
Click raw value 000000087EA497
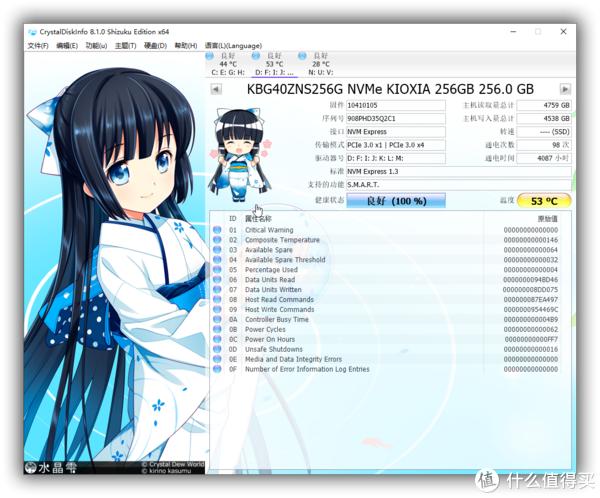coord(530,300)
